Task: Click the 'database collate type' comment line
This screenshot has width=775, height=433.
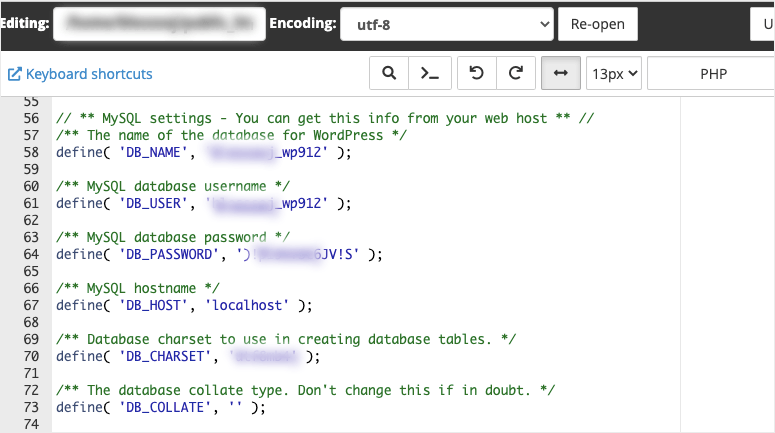Action: tap(305, 390)
